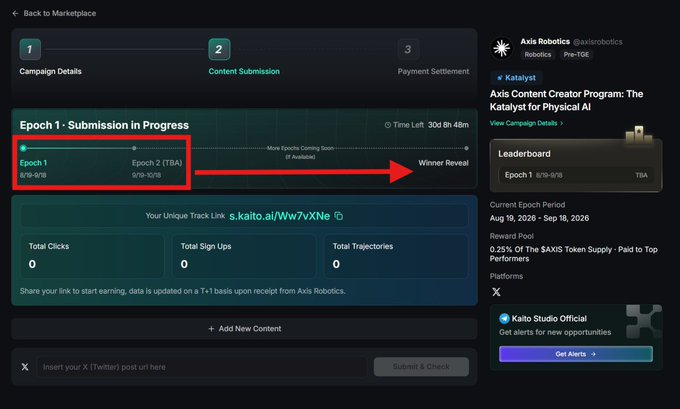Viewport: 680px width, 409px height.
Task: Open step 1 Campaign Details
Action: click(x=30, y=49)
